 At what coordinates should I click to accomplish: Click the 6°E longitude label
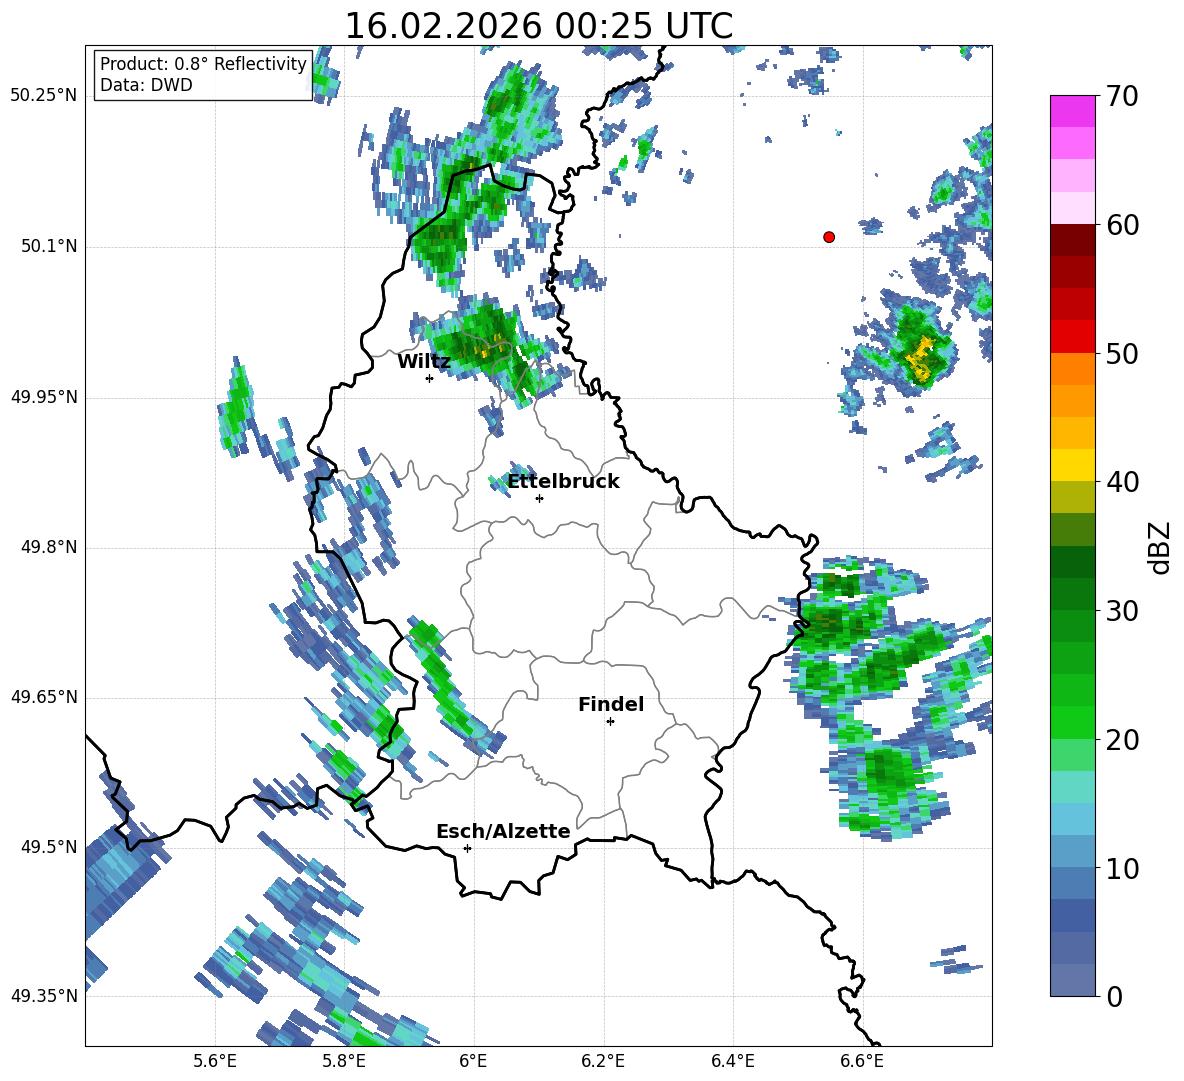473,1061
